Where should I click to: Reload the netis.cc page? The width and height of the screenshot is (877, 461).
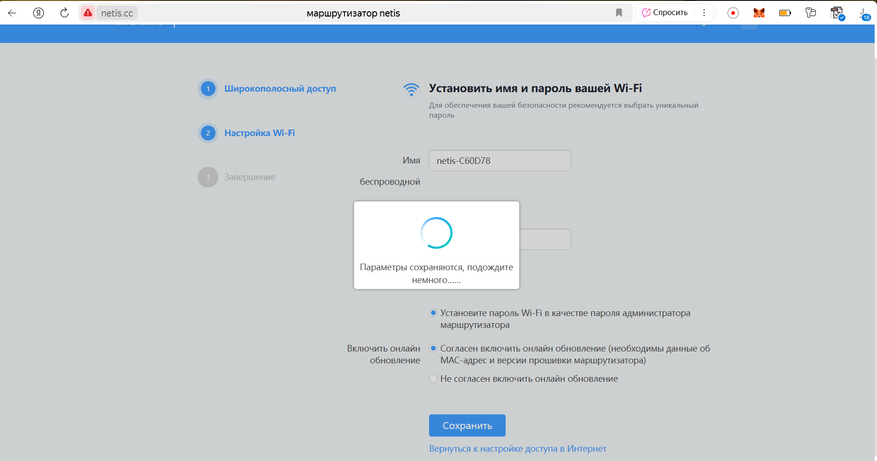[x=64, y=13]
